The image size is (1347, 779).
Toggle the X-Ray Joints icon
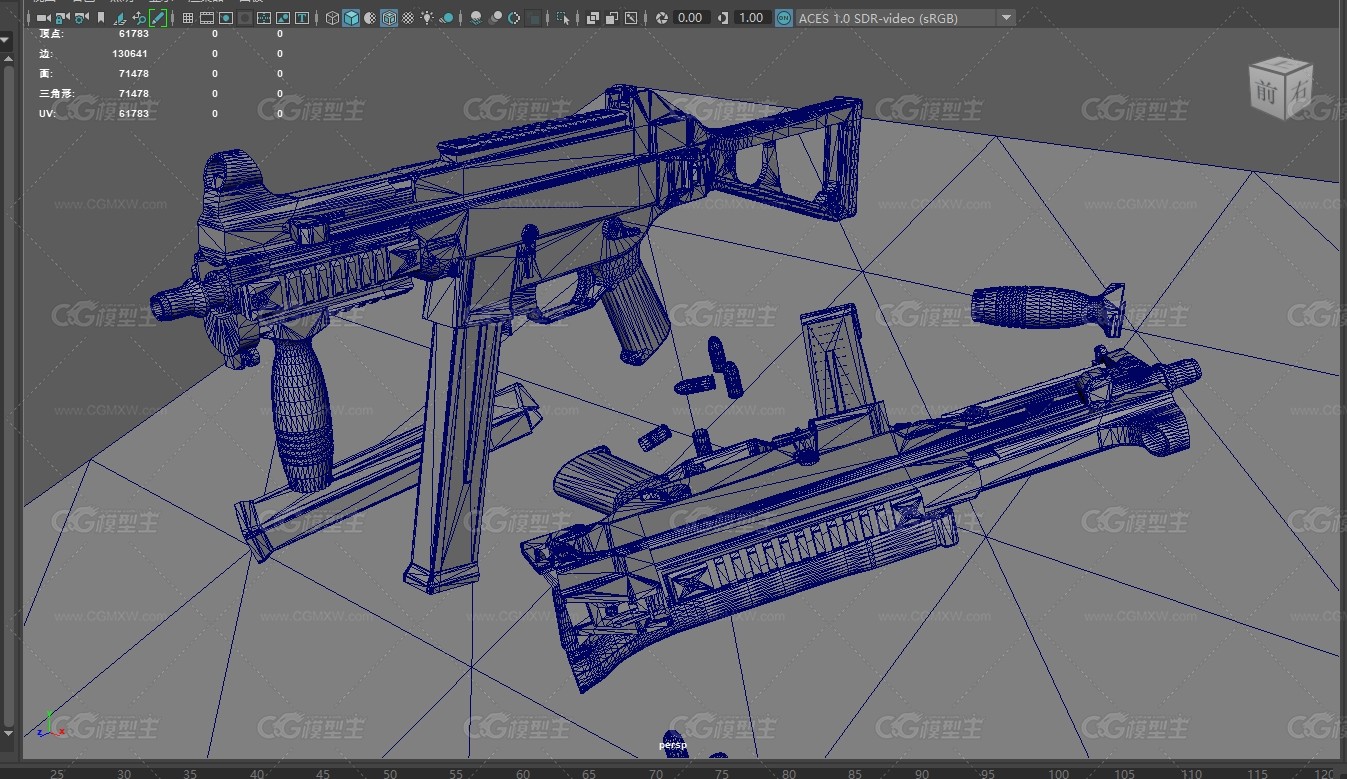(x=631, y=18)
